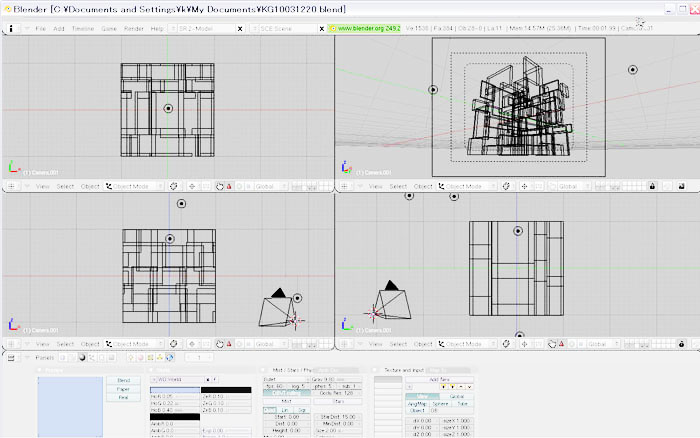
Task: Click Grav 9.80 gravity field
Action: pyautogui.click(x=337, y=379)
